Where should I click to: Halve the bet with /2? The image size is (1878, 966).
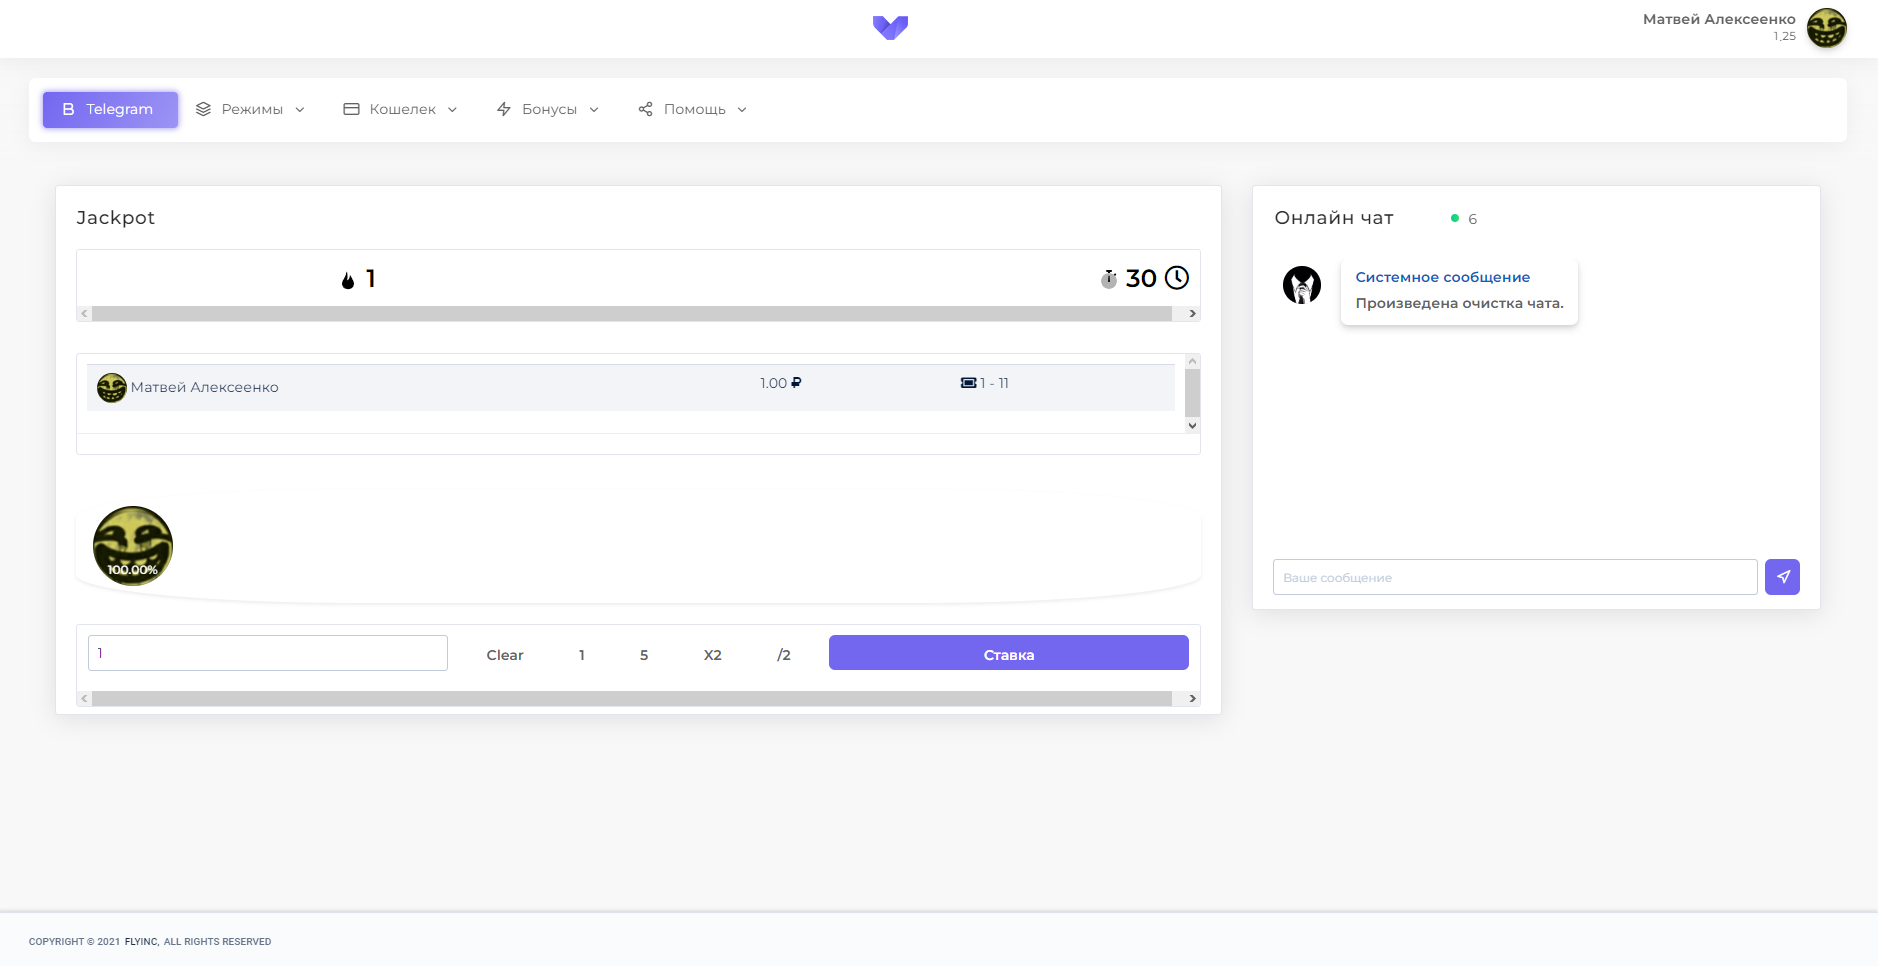point(784,655)
